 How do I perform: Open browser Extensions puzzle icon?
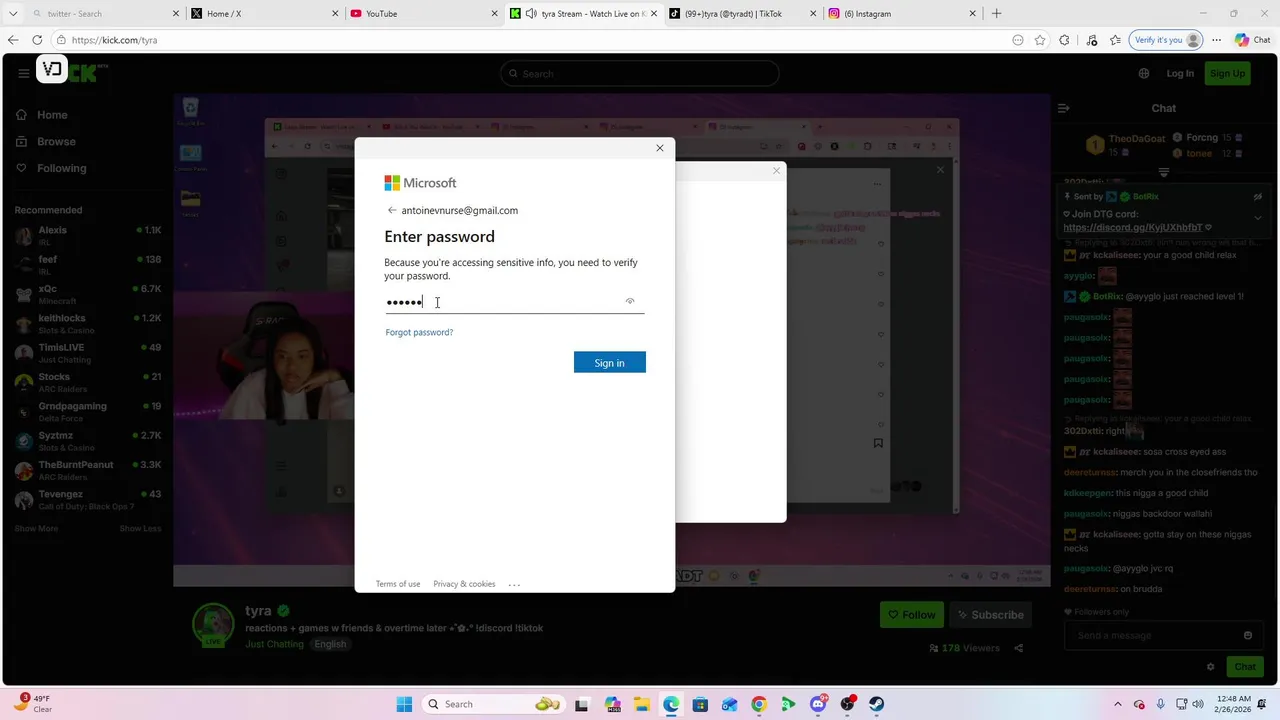[x=1064, y=40]
